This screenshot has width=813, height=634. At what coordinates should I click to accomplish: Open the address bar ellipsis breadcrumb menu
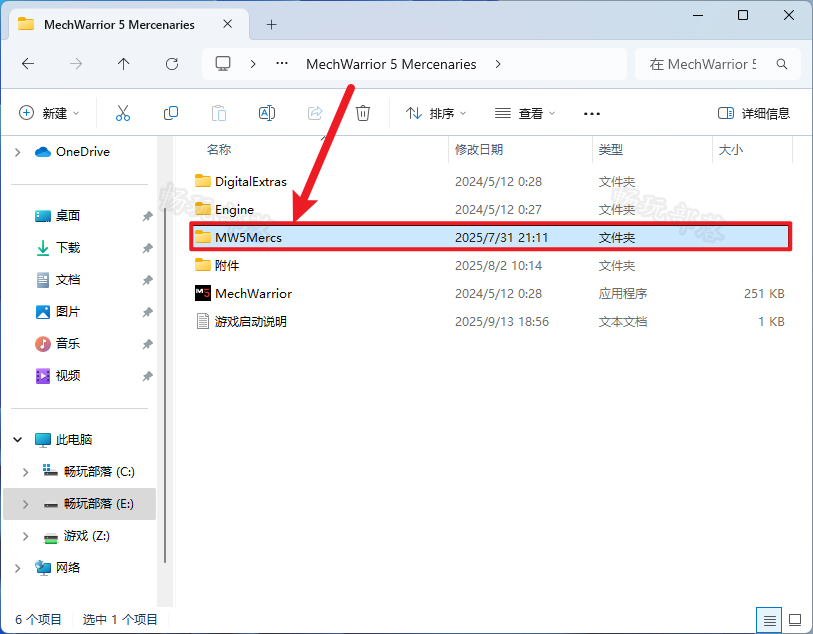pos(282,64)
